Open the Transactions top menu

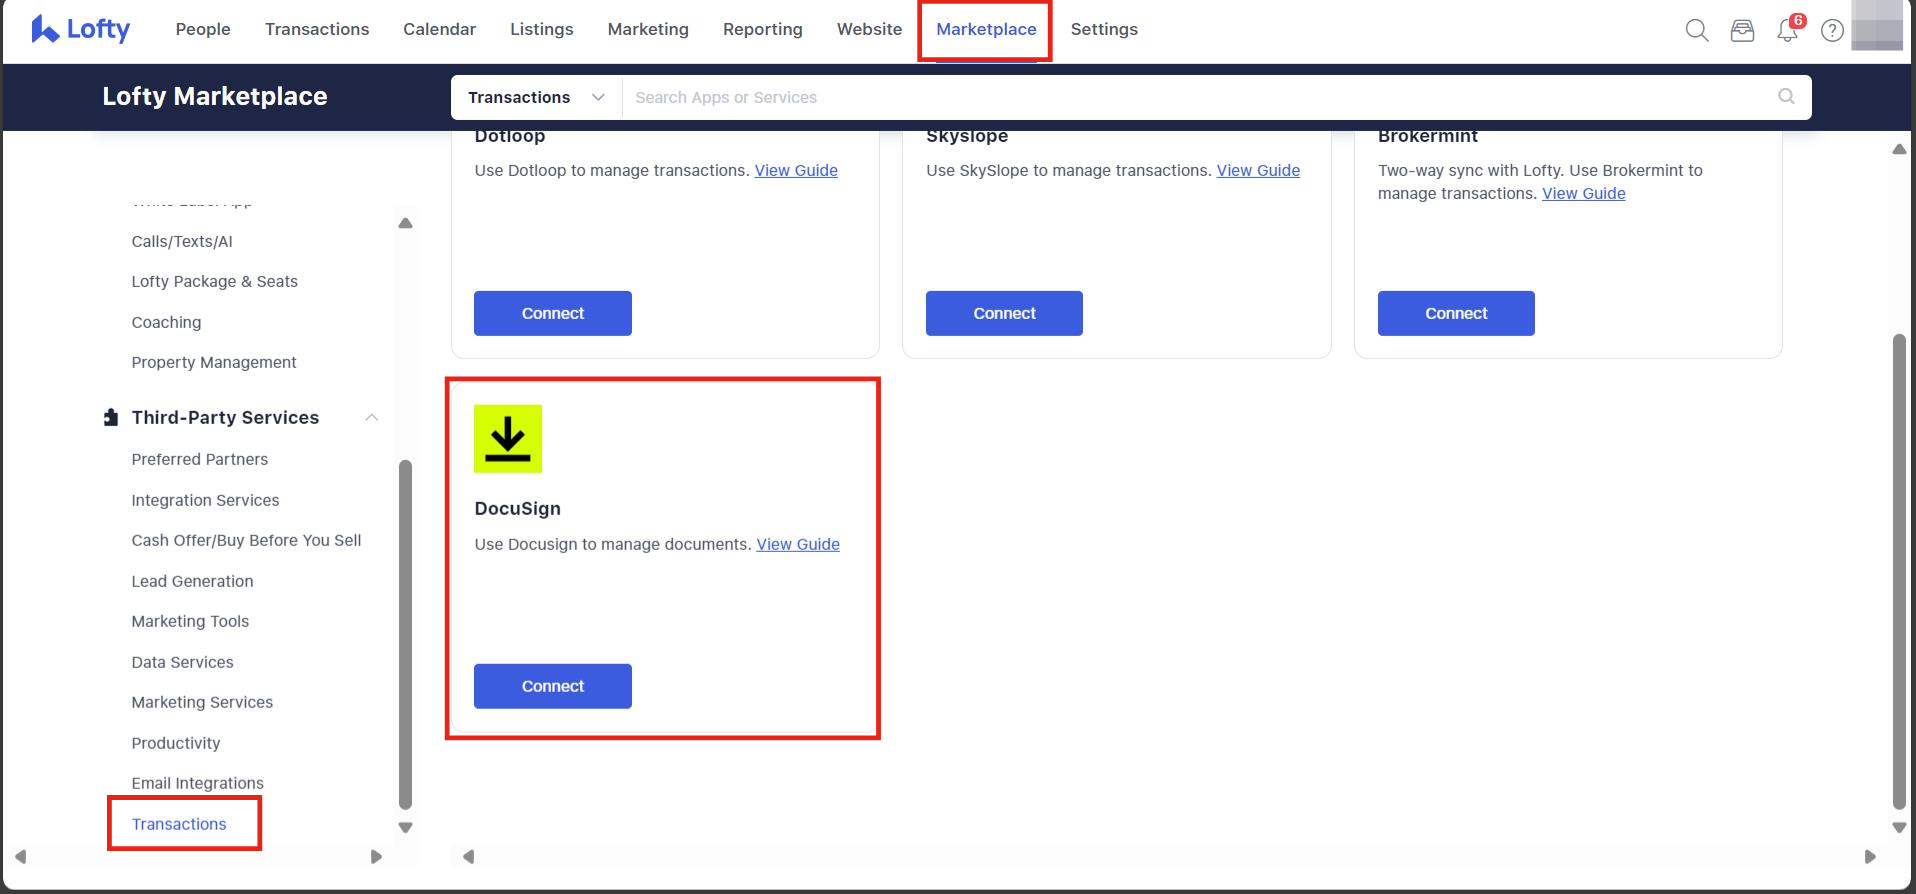pyautogui.click(x=317, y=29)
